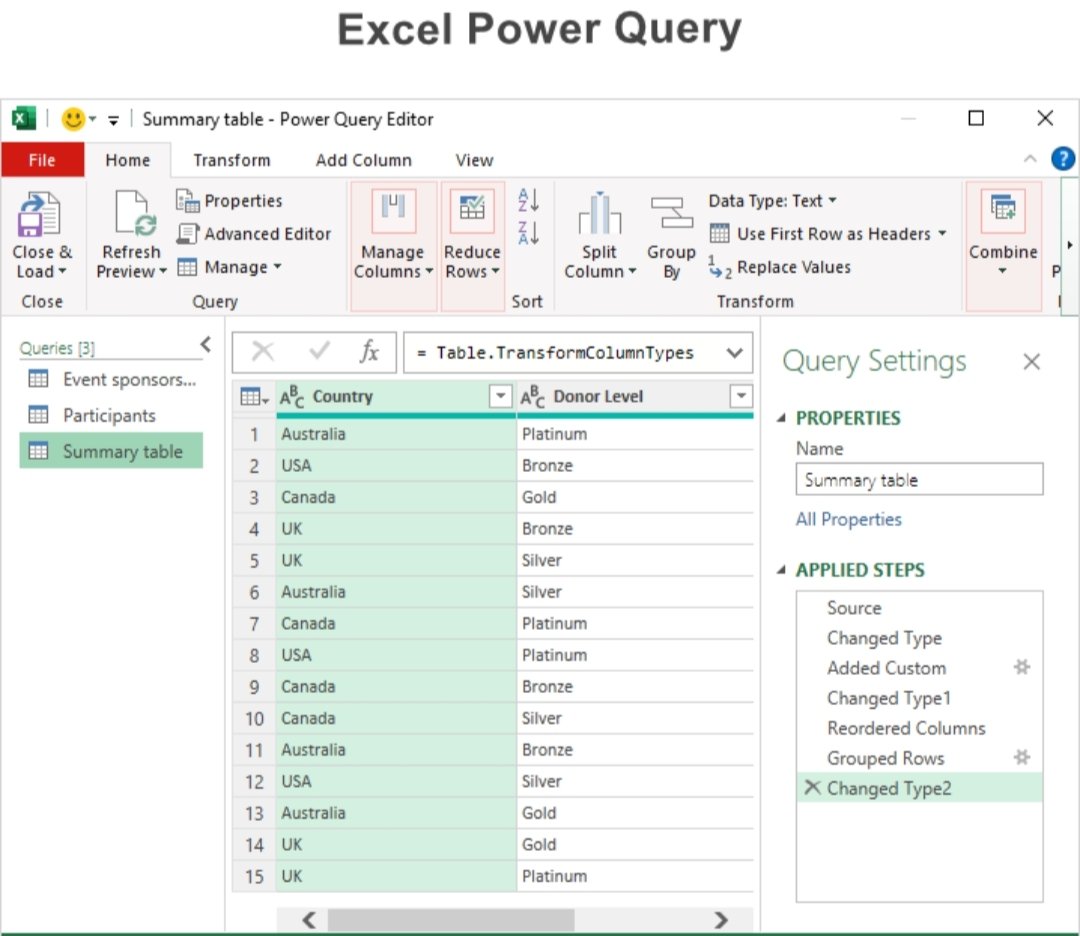Screen dimensions: 1080x936
Task: Select the Changed Type applied step
Action: 920,638
